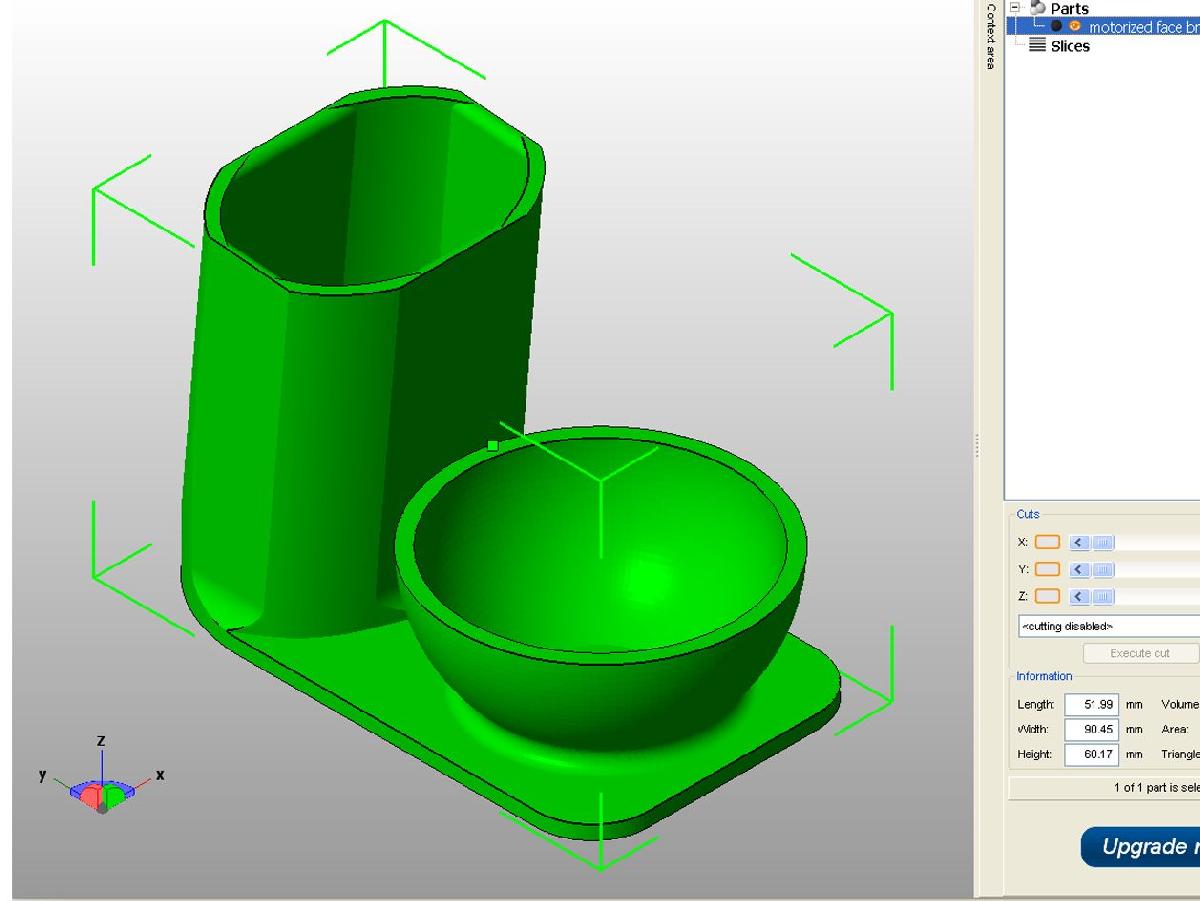1200x901 pixels.
Task: Click the orange eye icon of motorized face part
Action: tap(1075, 27)
